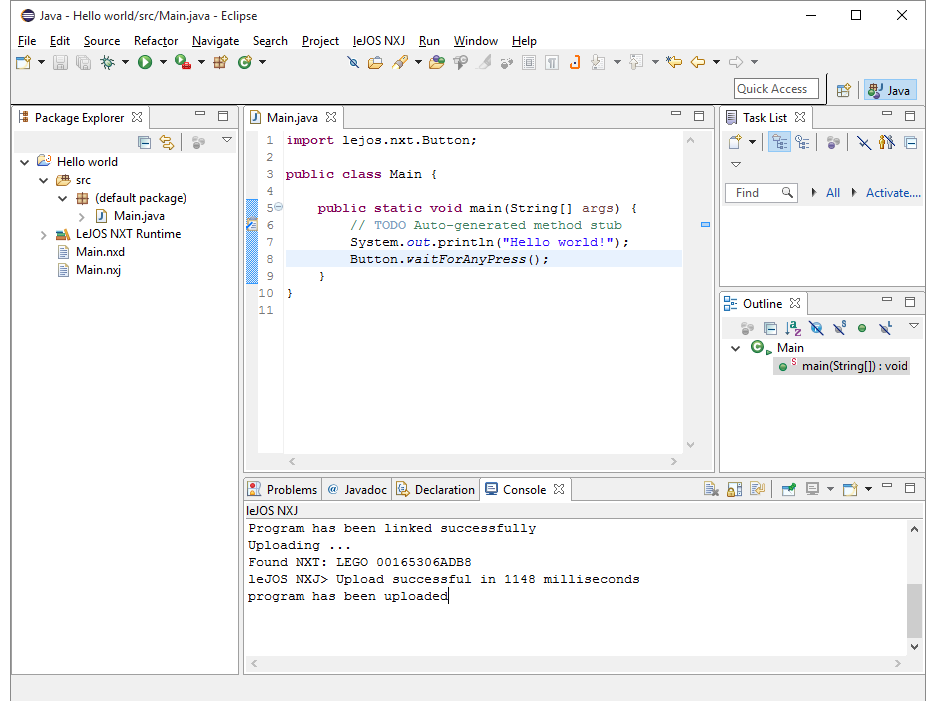The width and height of the screenshot is (930, 709).
Task: Switch to the Java perspective button
Action: pos(889,90)
